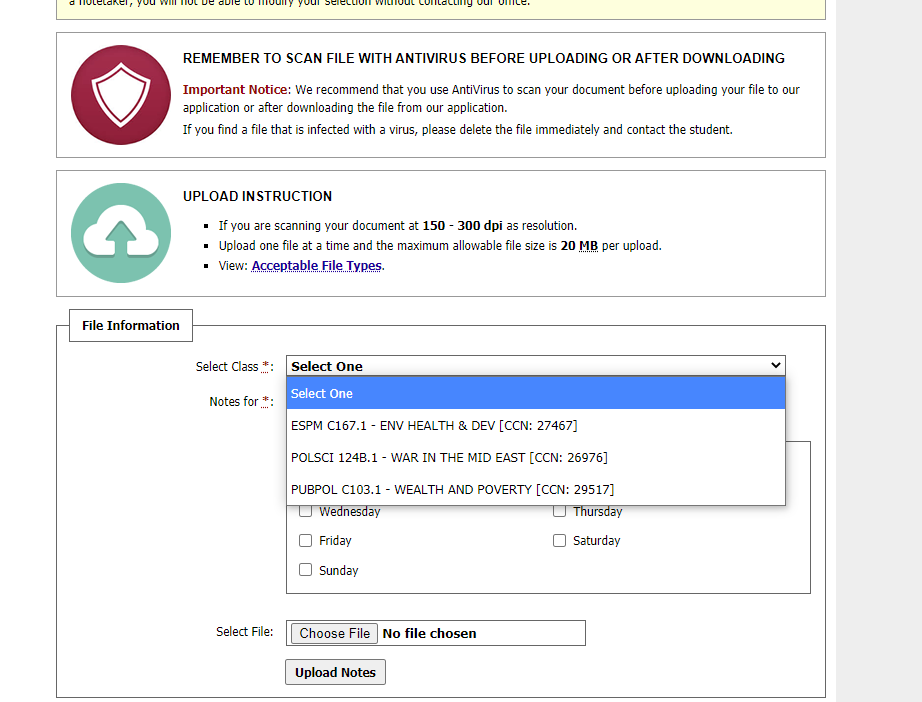Click the 'Select Class' field label

coord(234,366)
